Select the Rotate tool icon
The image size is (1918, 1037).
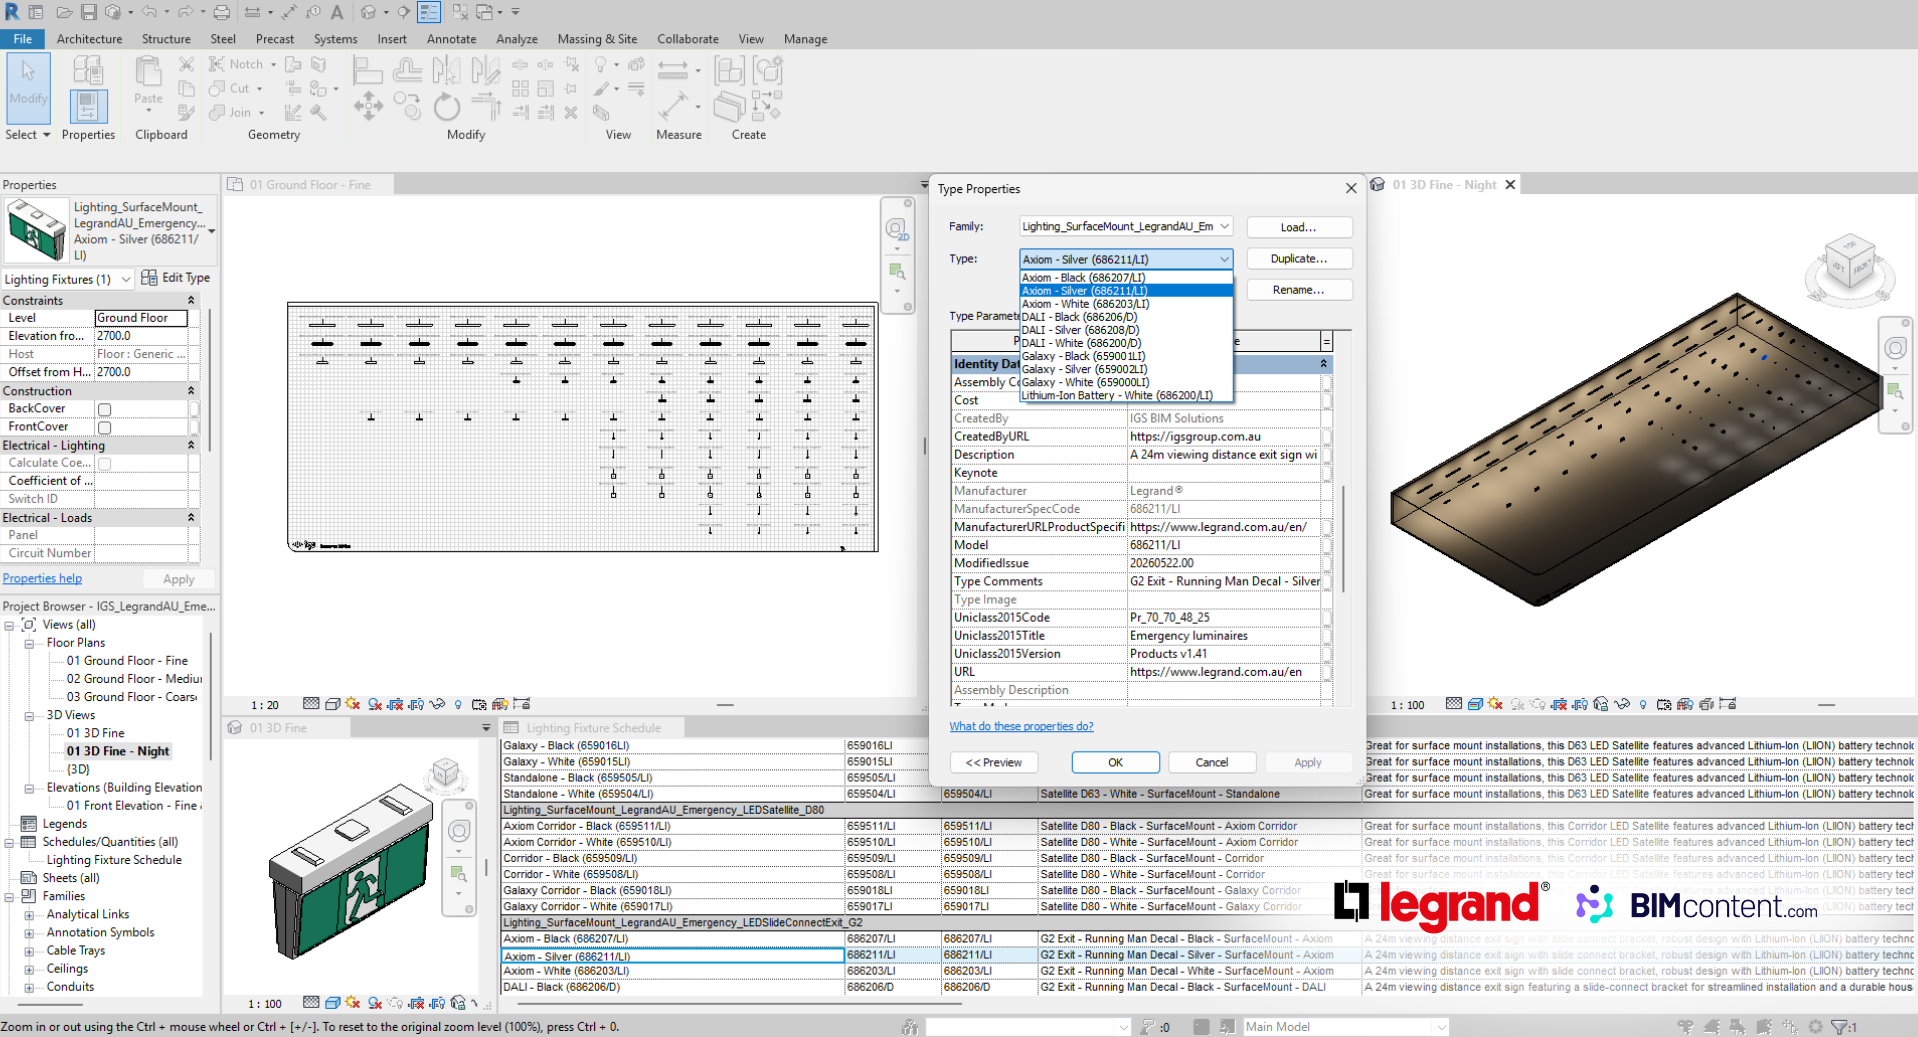click(x=446, y=106)
